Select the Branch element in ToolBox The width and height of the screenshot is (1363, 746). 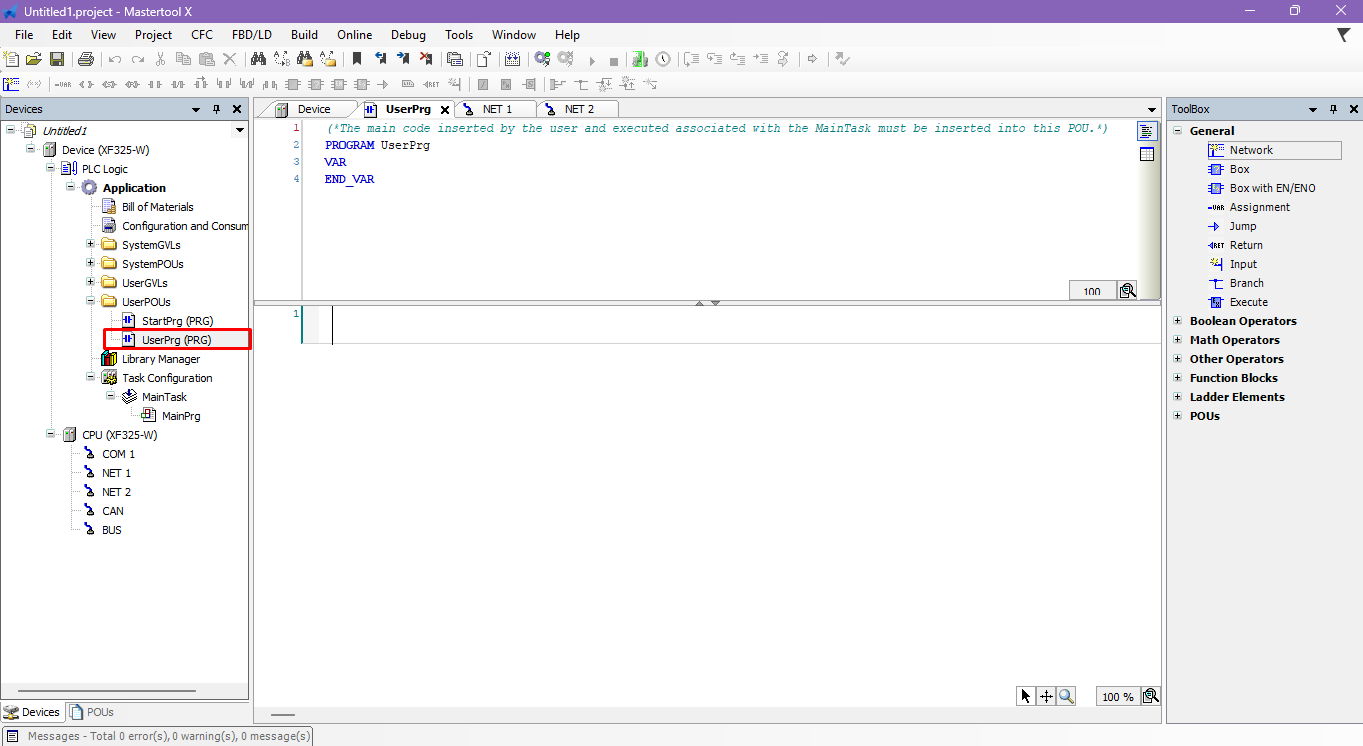[x=1246, y=283]
